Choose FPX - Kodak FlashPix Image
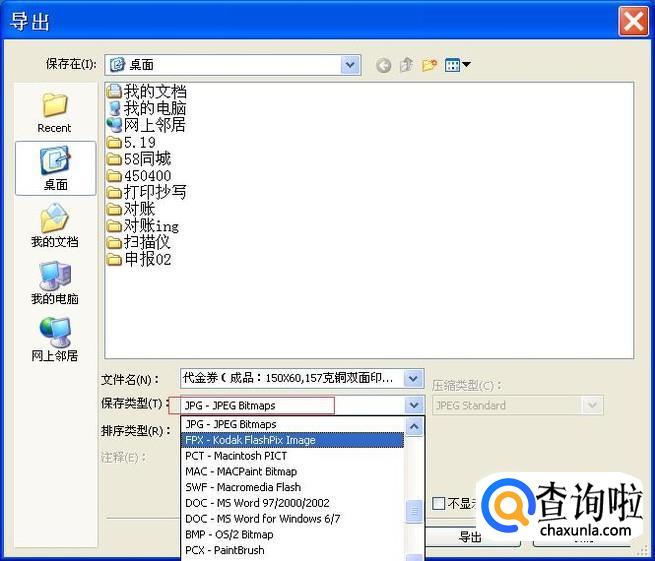 (x=293, y=440)
